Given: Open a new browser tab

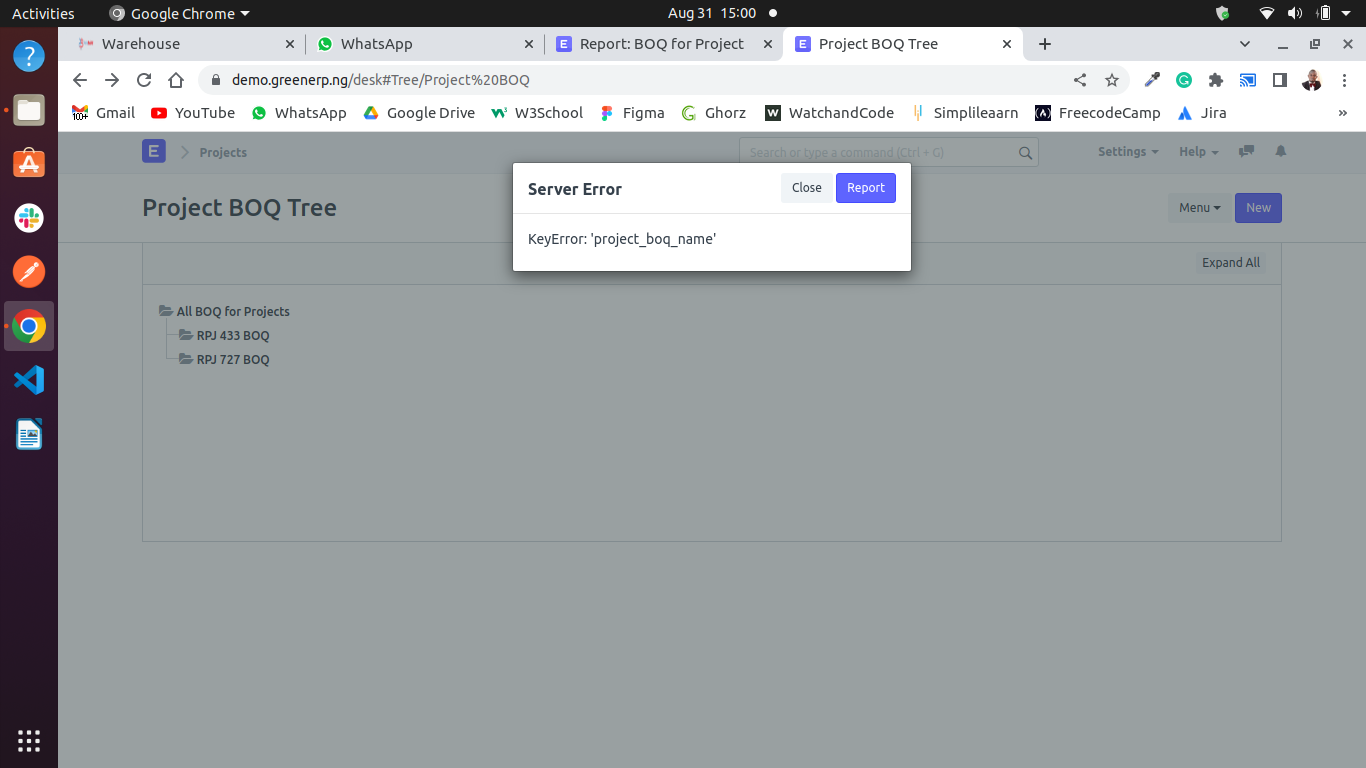Looking at the screenshot, I should pos(1045,44).
